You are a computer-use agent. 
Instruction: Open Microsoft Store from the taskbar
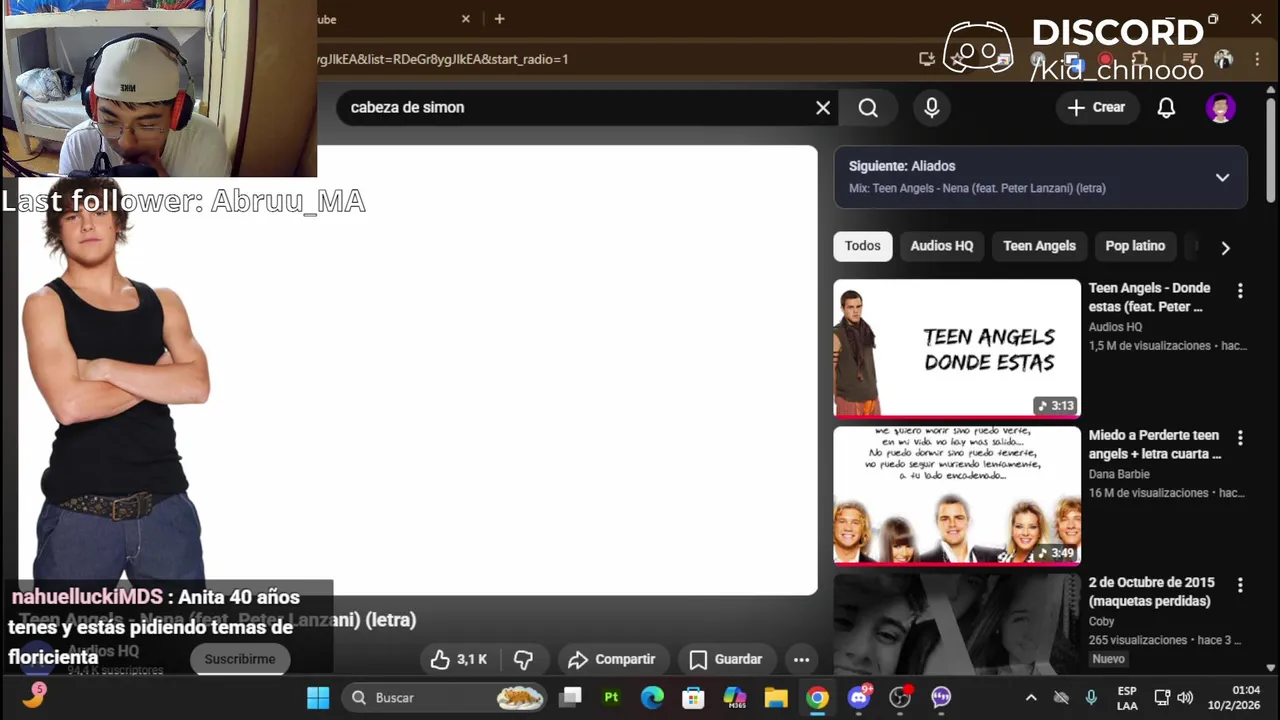click(x=693, y=697)
